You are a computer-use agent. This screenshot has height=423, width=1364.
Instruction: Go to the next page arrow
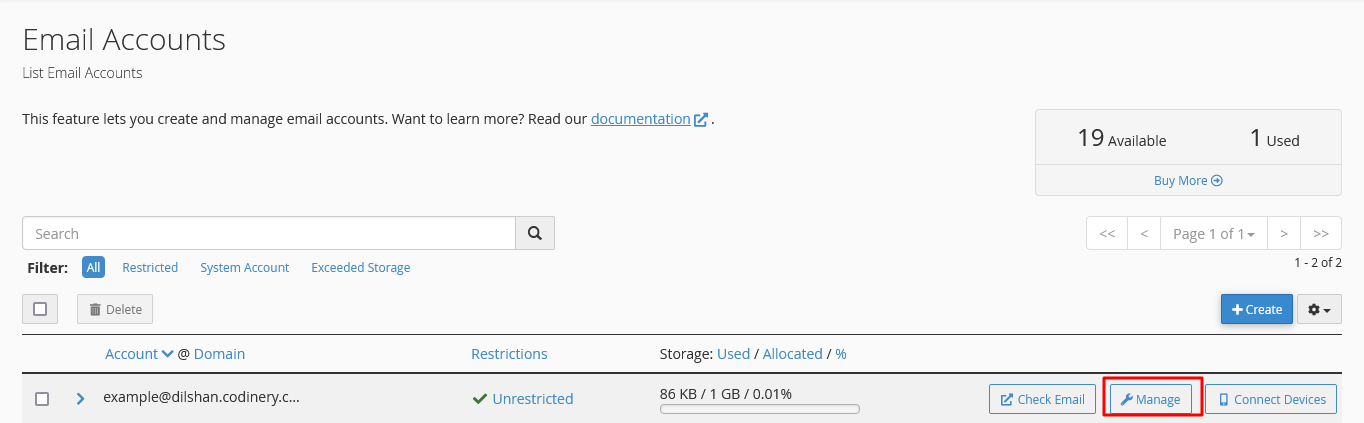click(1284, 233)
